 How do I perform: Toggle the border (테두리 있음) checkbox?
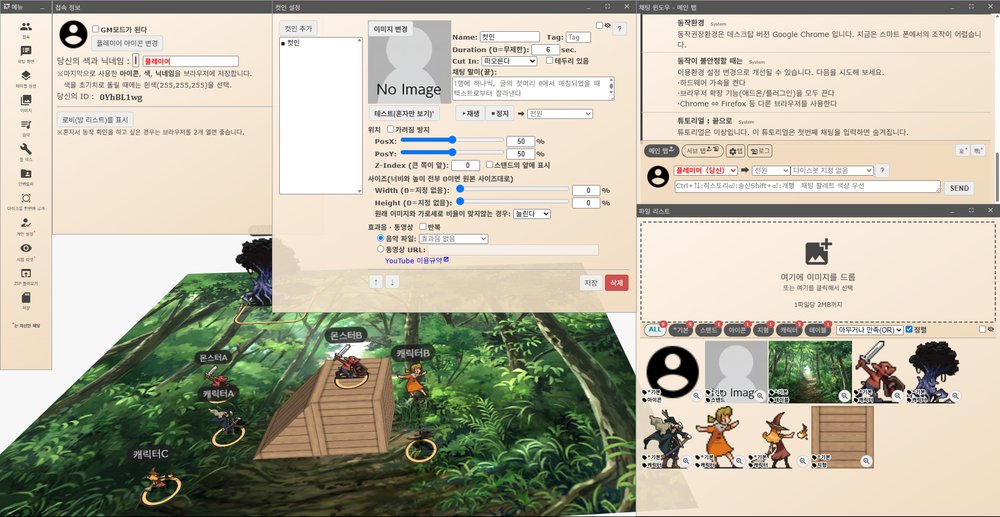click(x=550, y=61)
